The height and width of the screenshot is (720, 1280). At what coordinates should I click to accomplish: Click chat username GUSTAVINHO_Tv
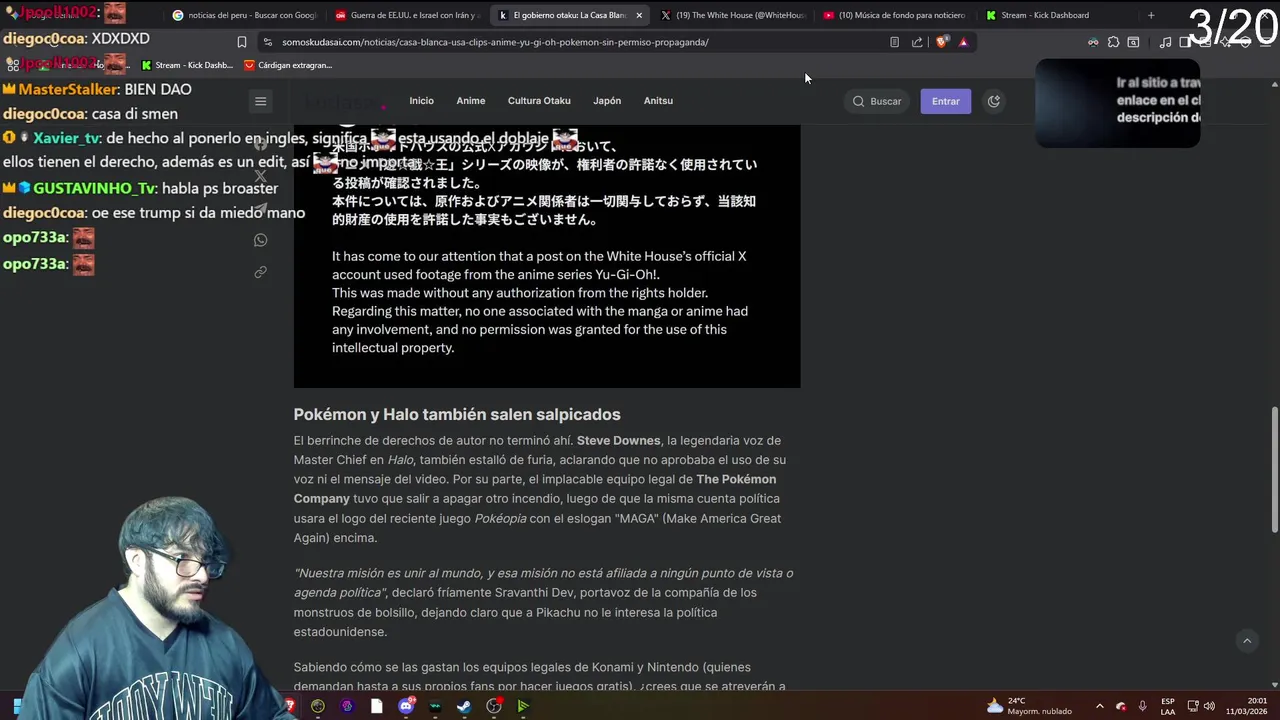pyautogui.click(x=94, y=188)
